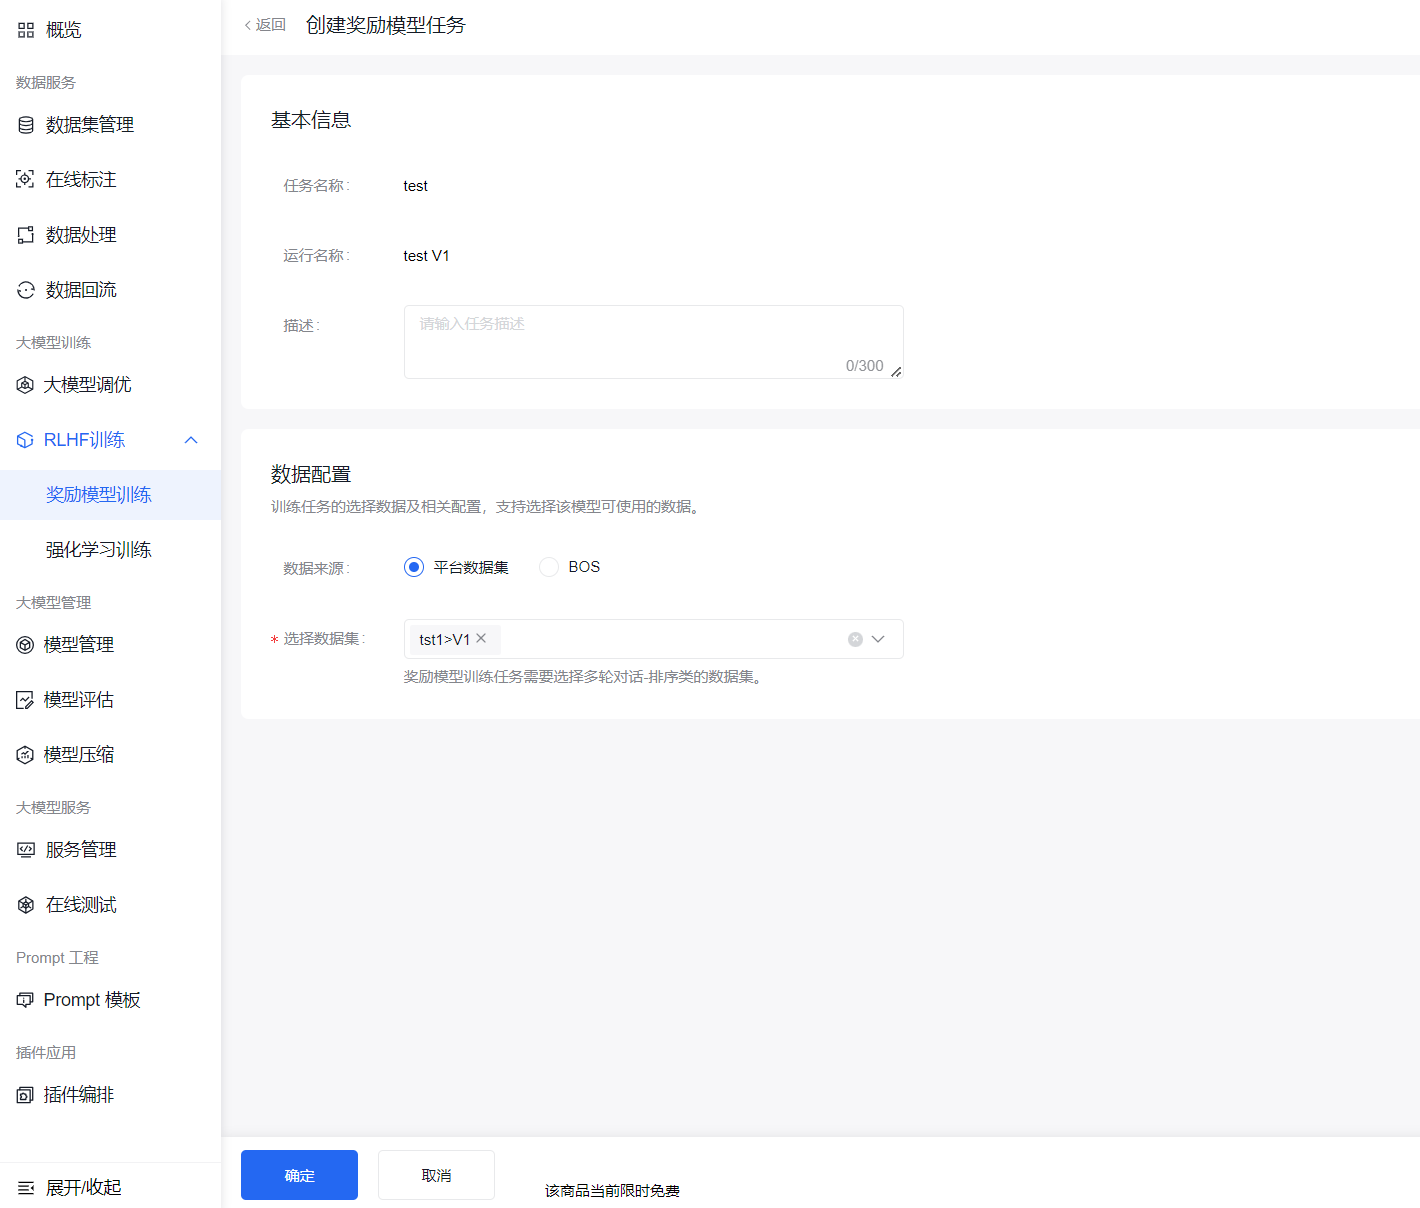Click the 描述 task description textarea

click(654, 342)
